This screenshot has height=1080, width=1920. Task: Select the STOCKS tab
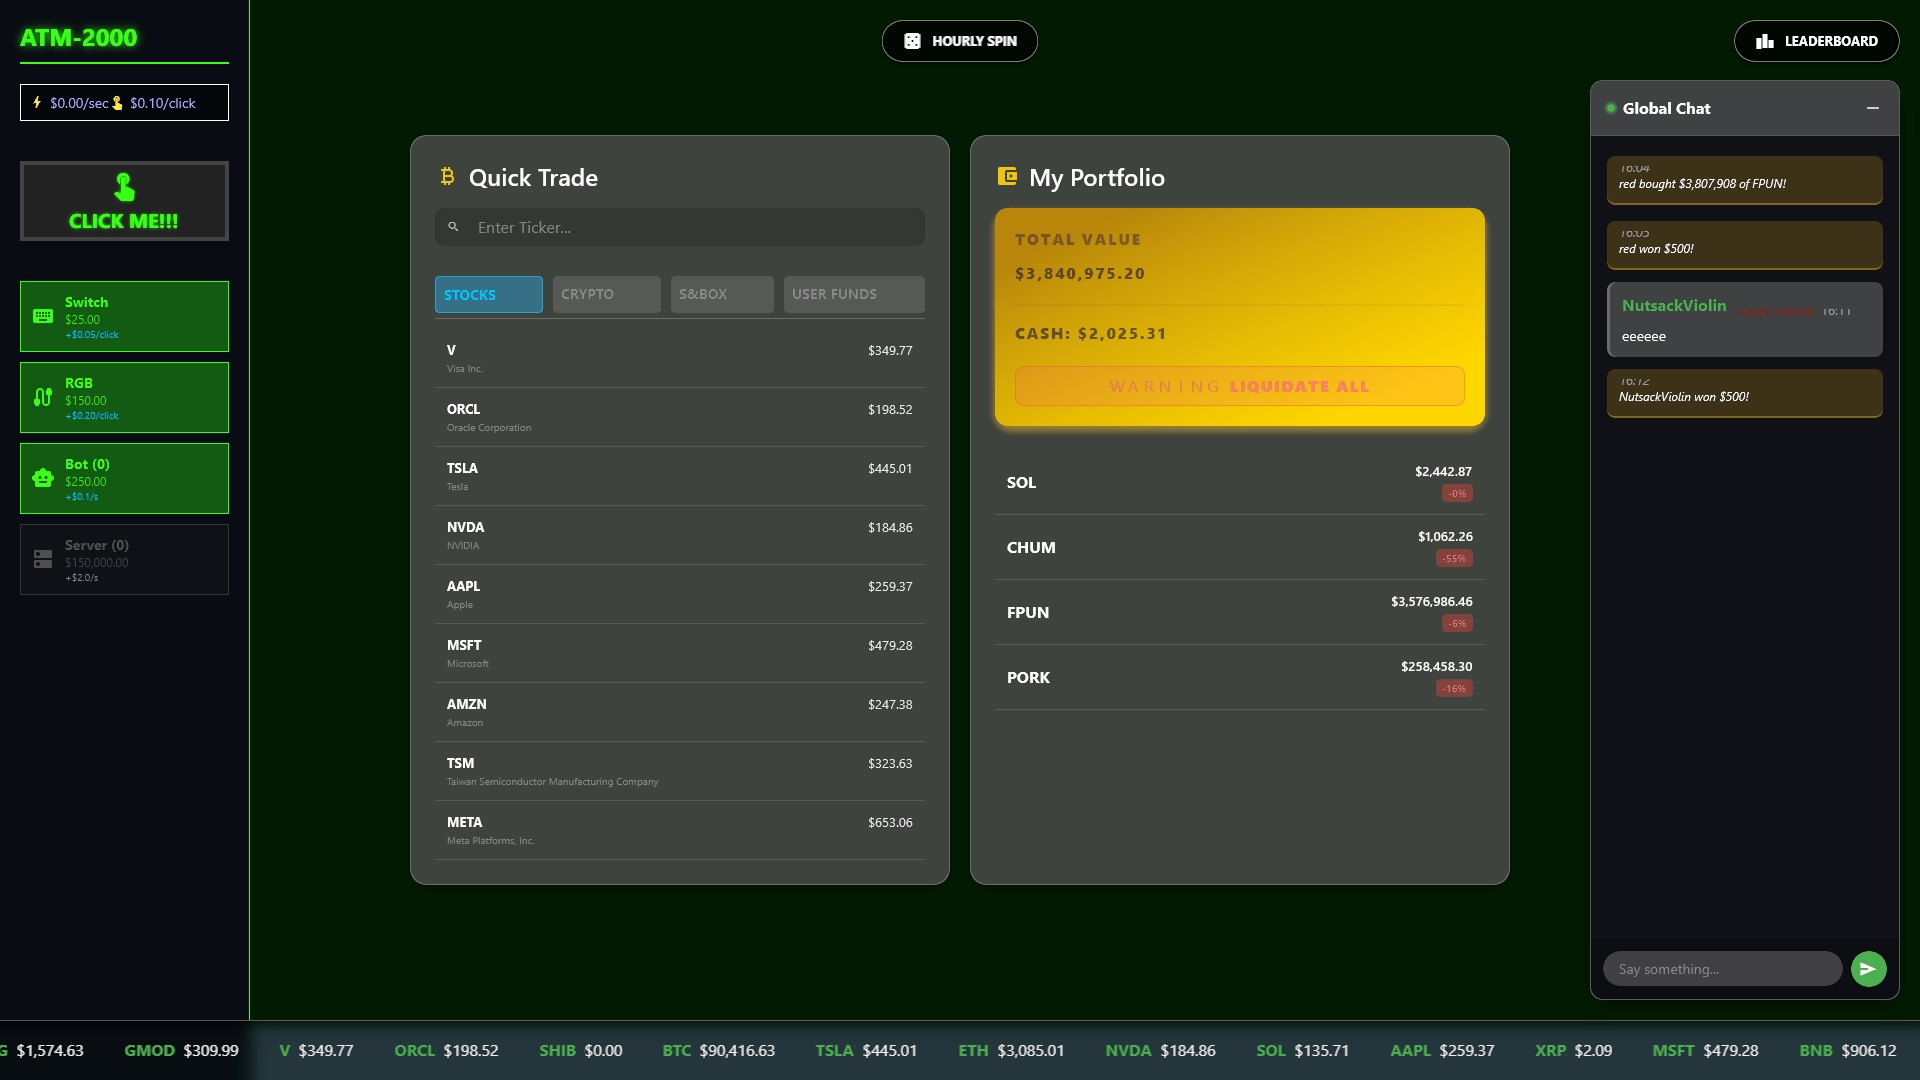point(488,295)
